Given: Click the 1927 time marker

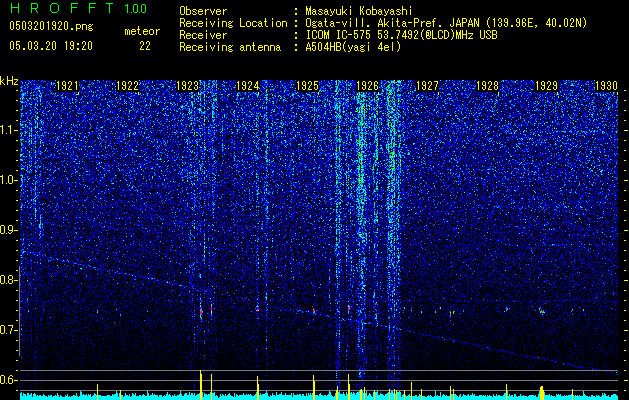Looking at the screenshot, I should pos(427,85).
